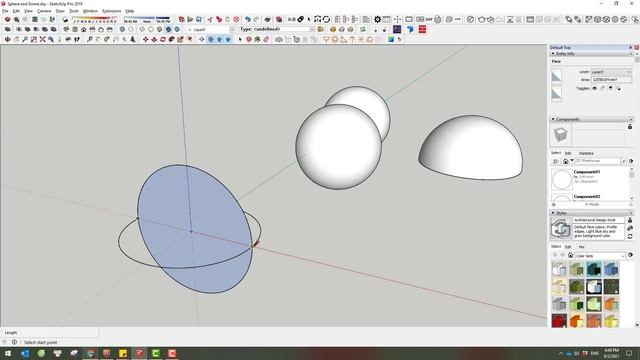The height and width of the screenshot is (360, 640).
Task: Select Component#1 in the component list
Action: 590,179
